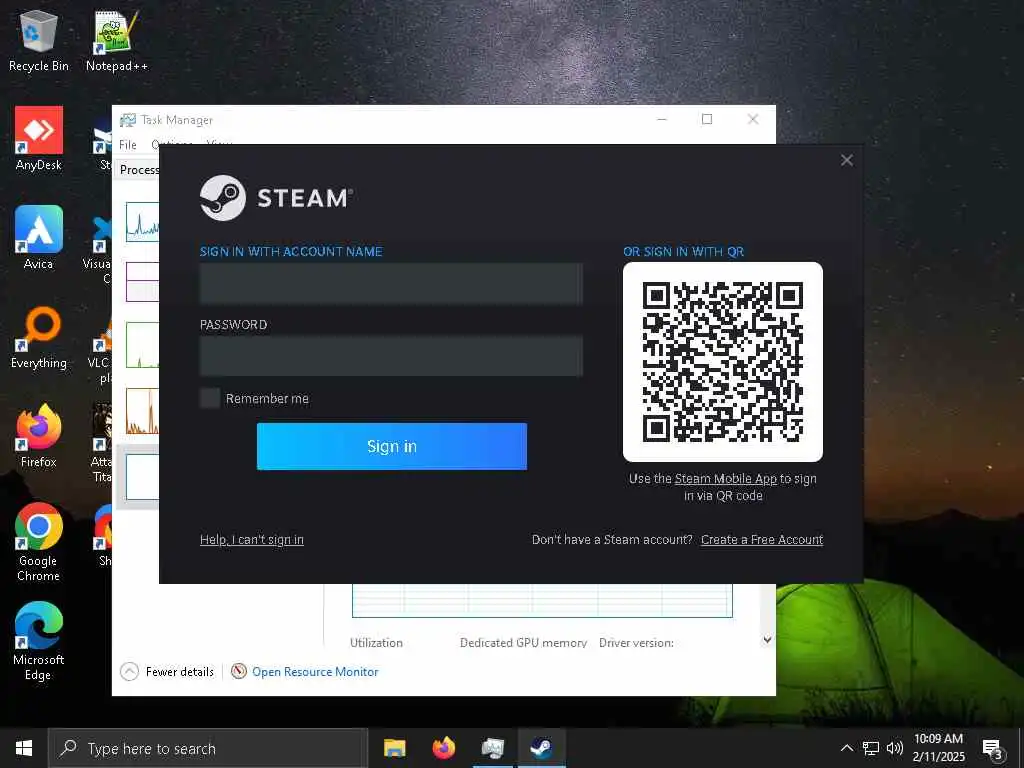
Task: Enable the Remember me checkbox
Action: 210,398
